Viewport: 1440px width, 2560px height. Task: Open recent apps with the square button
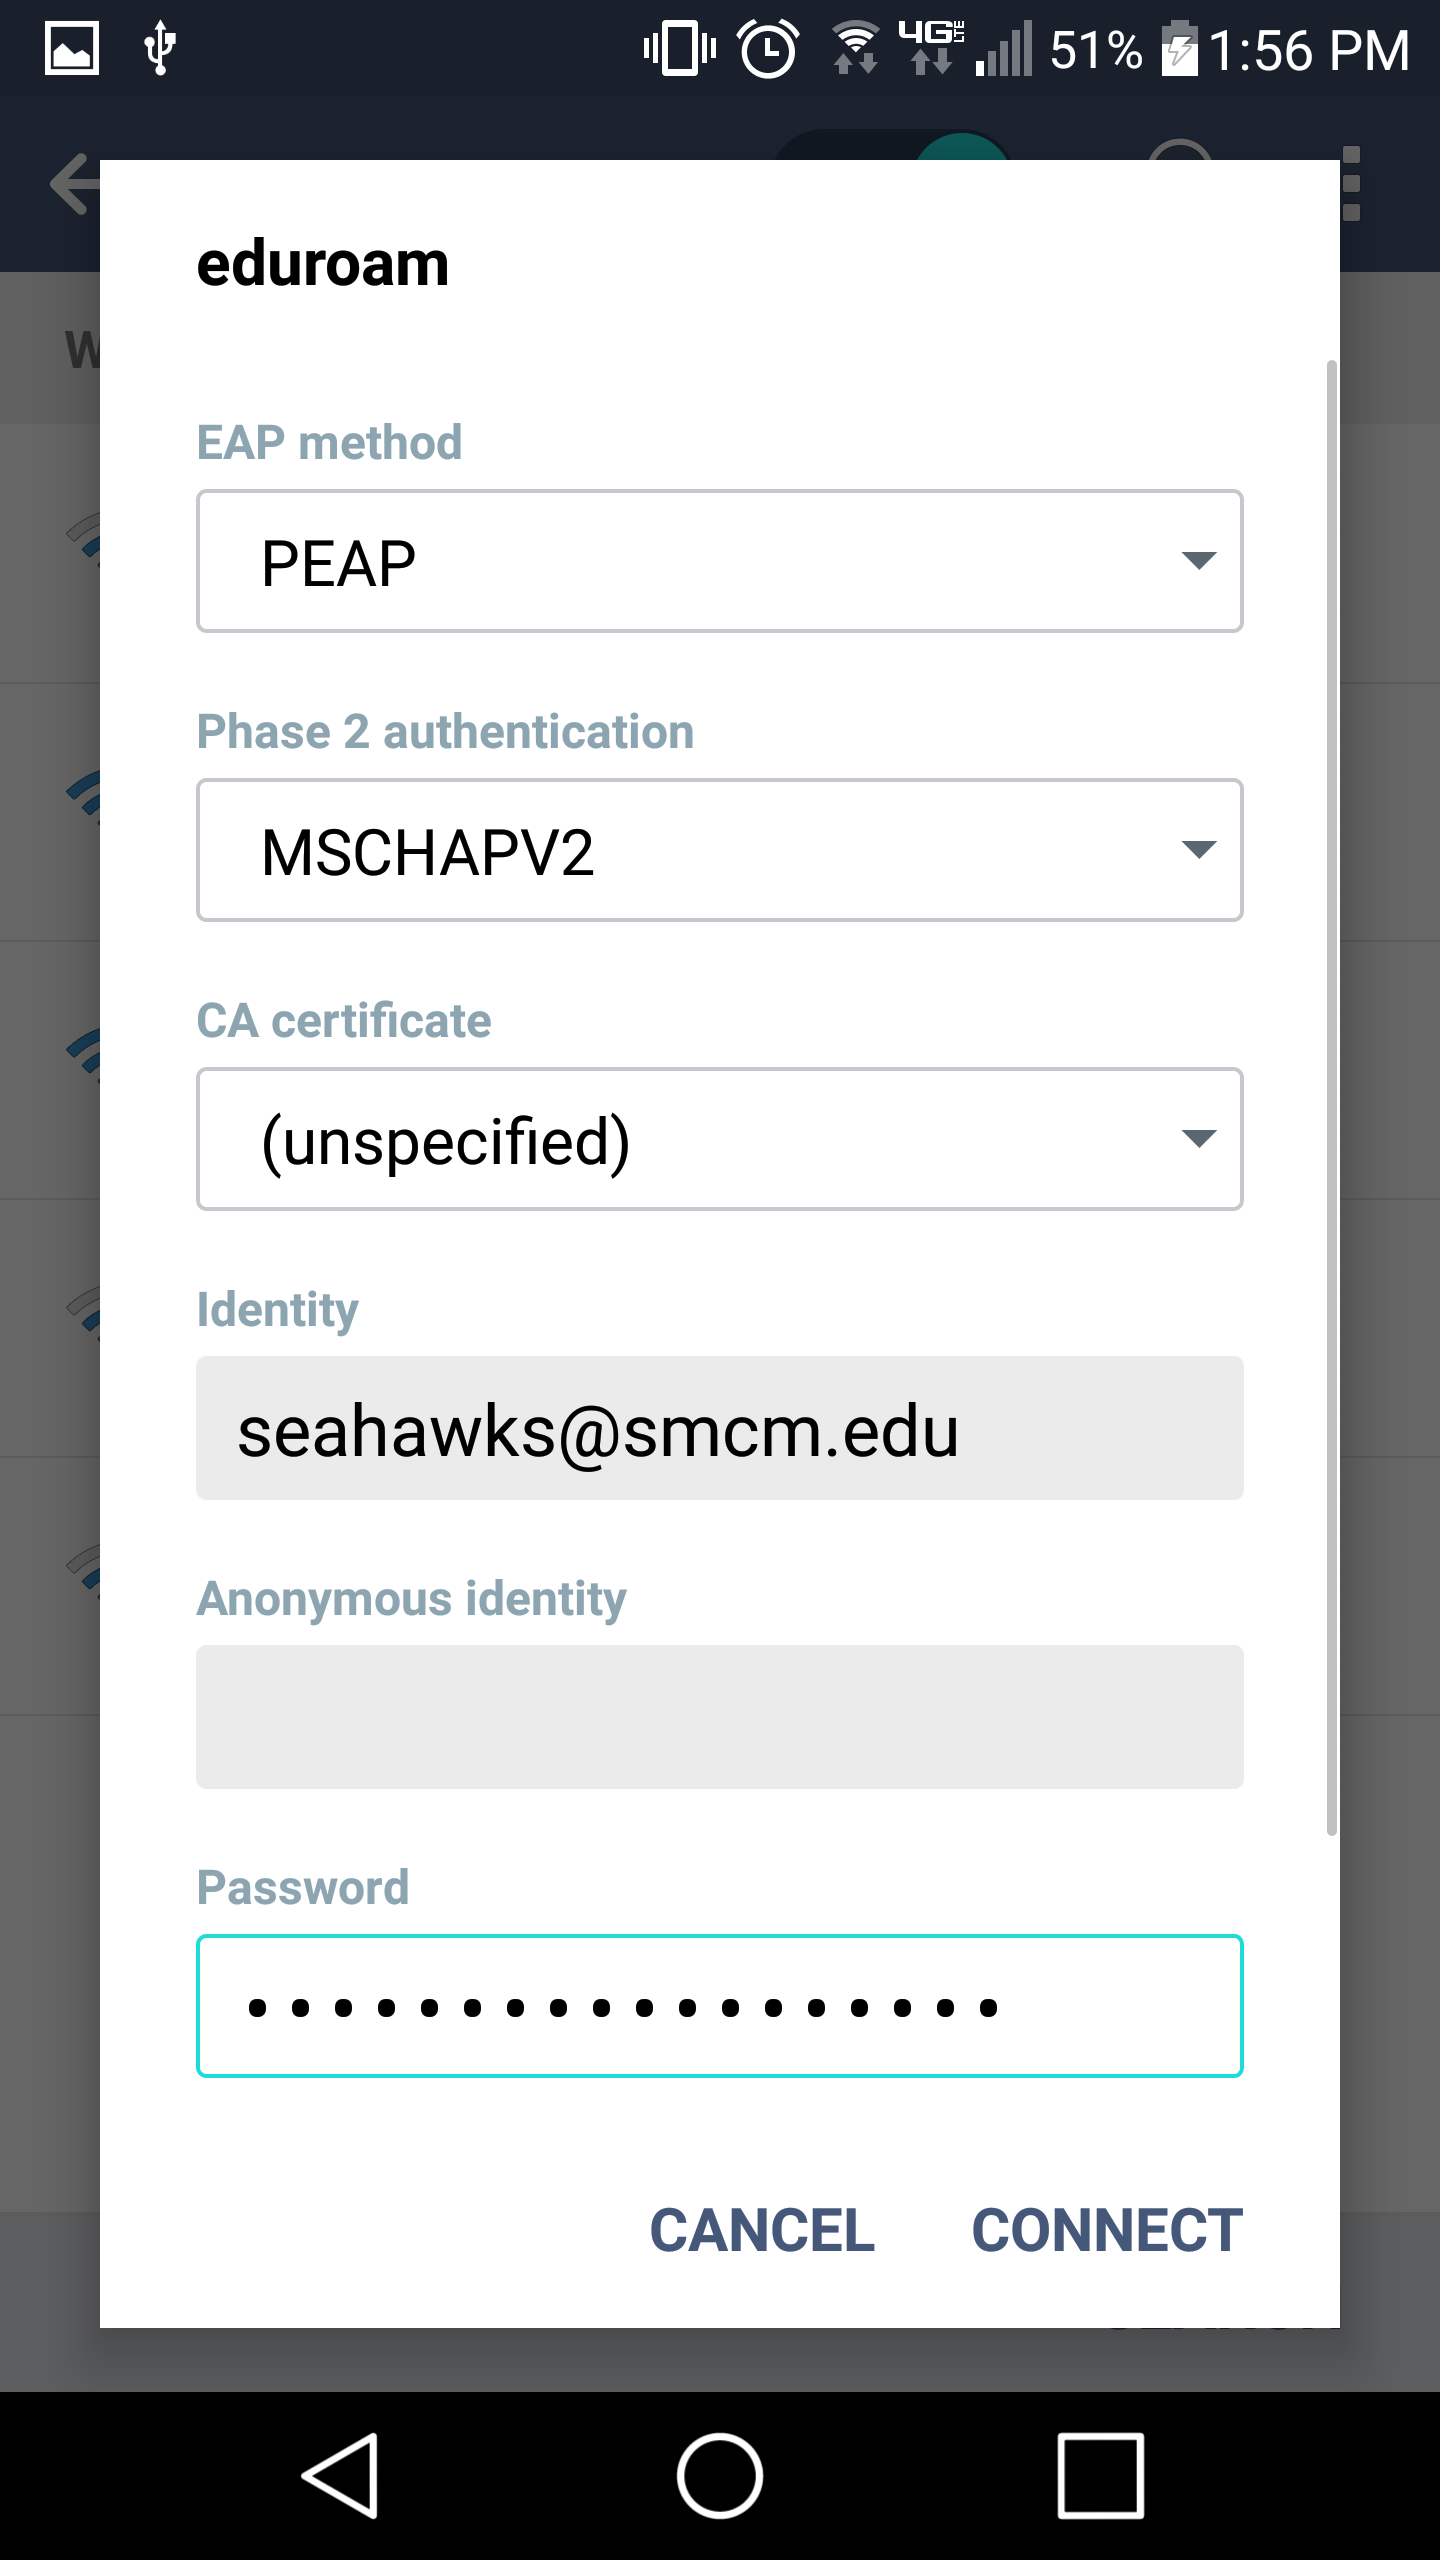(1101, 2476)
